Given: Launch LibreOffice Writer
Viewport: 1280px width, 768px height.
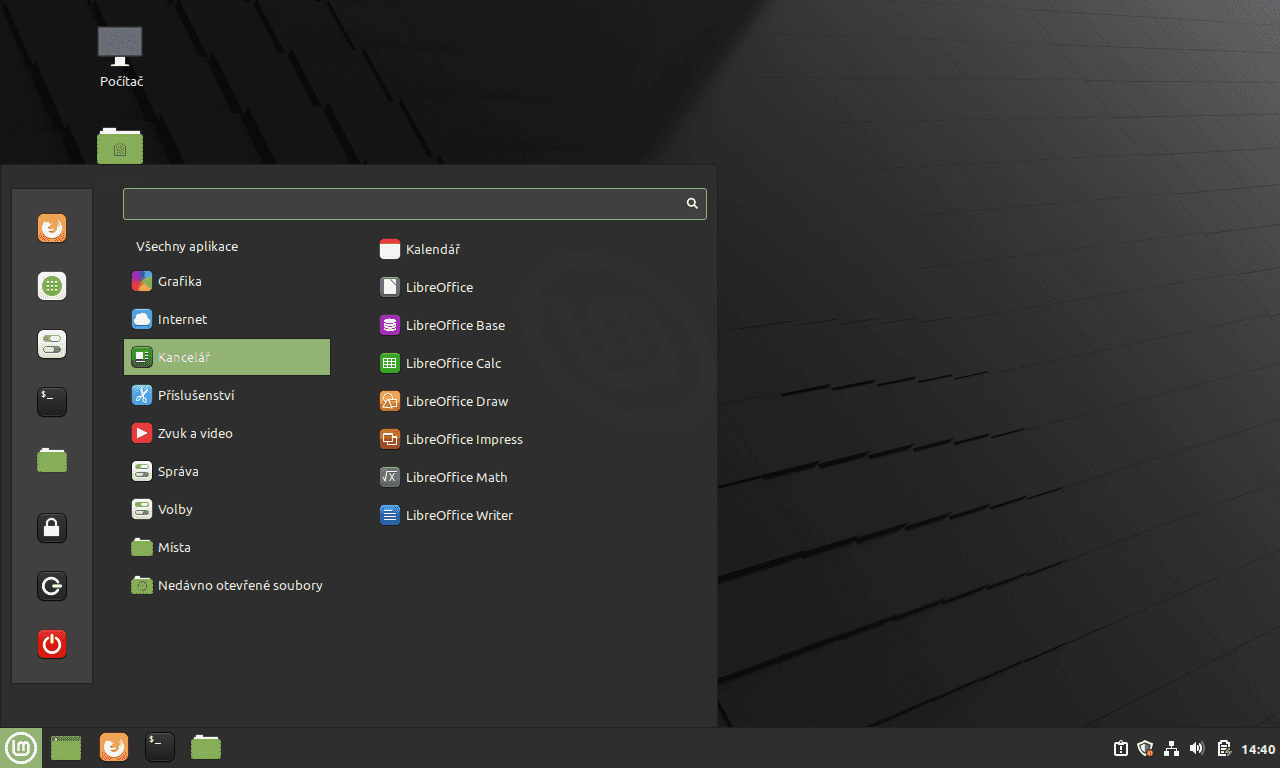Looking at the screenshot, I should [459, 515].
